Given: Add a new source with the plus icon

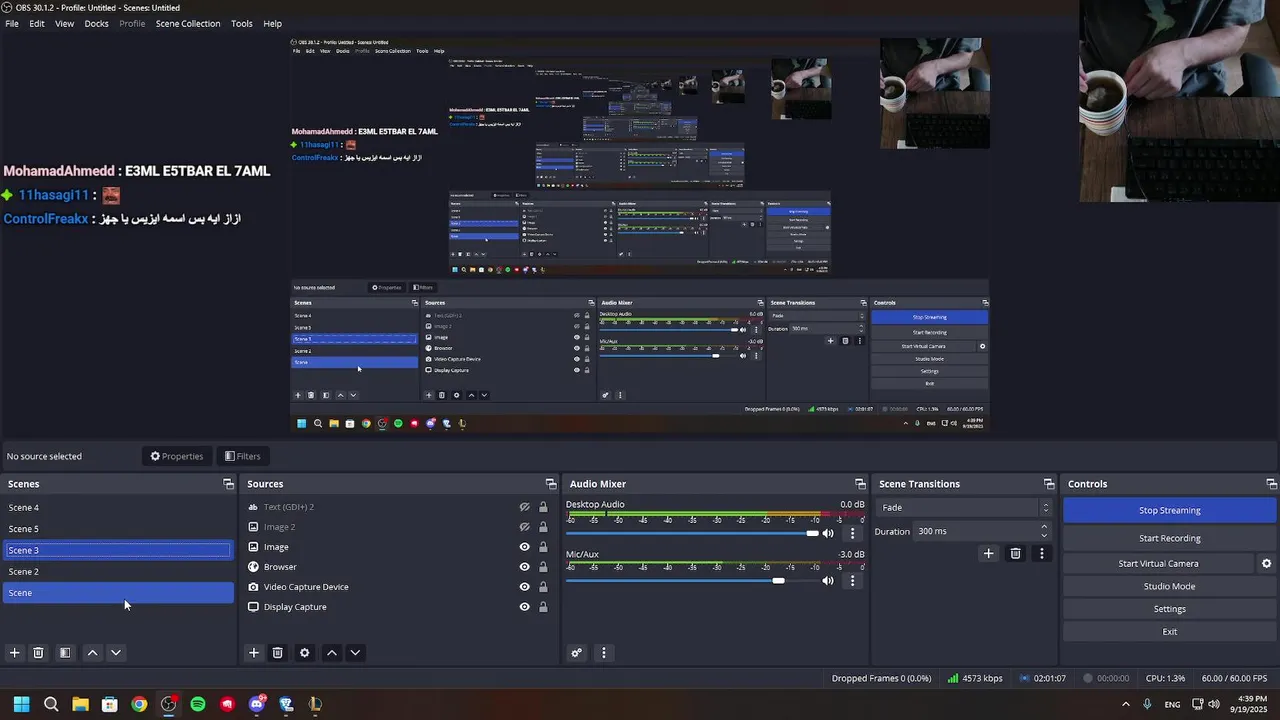Looking at the screenshot, I should coord(254,653).
